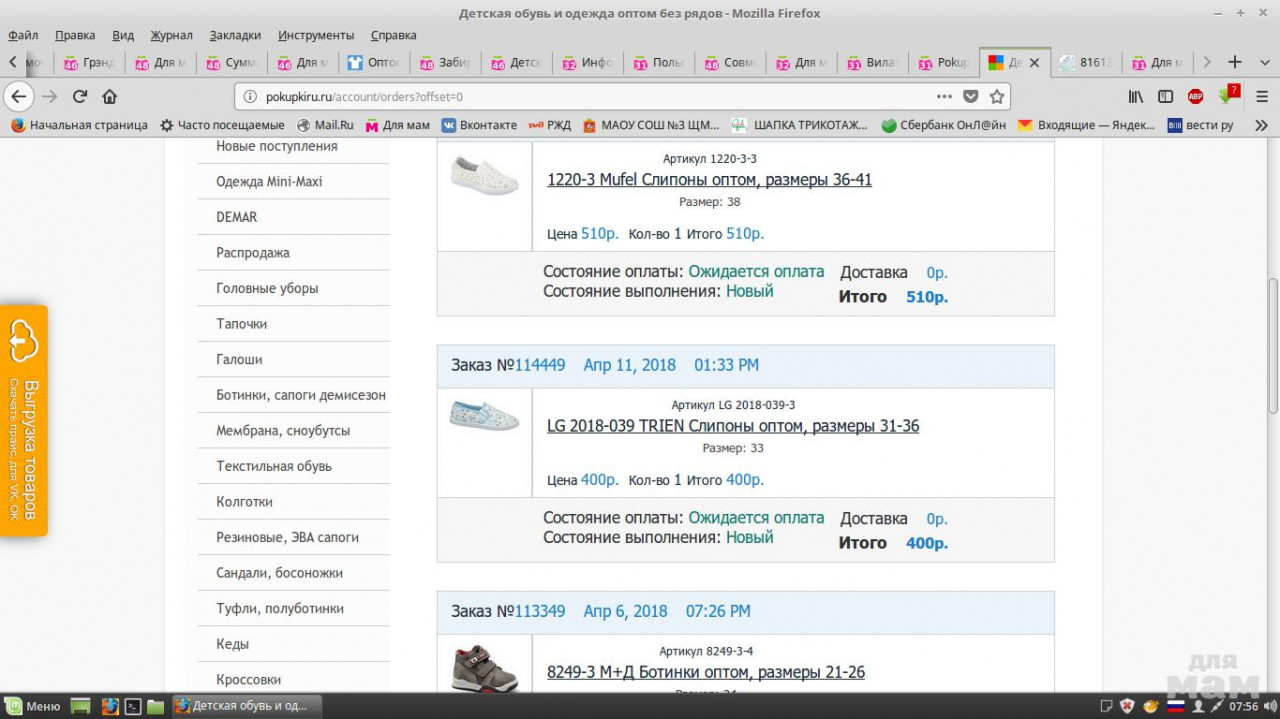Toggle the Firefox sidebar view icon
This screenshot has width=1280, height=719.
click(1165, 97)
